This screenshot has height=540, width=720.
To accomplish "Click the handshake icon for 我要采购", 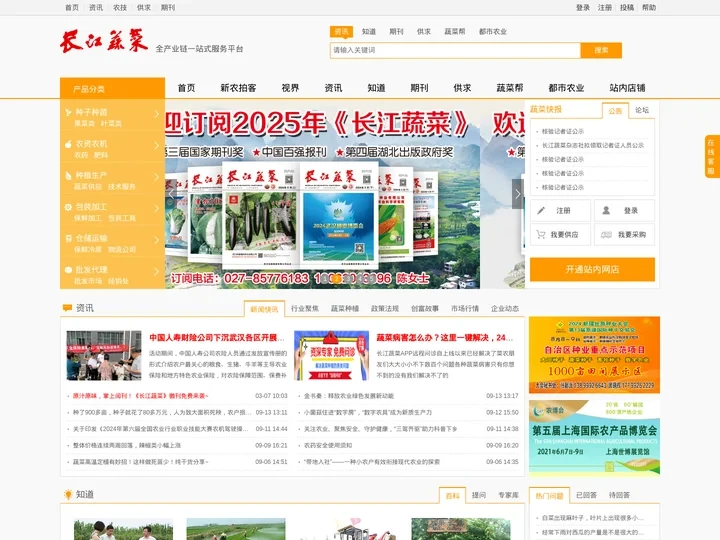I will coord(606,235).
